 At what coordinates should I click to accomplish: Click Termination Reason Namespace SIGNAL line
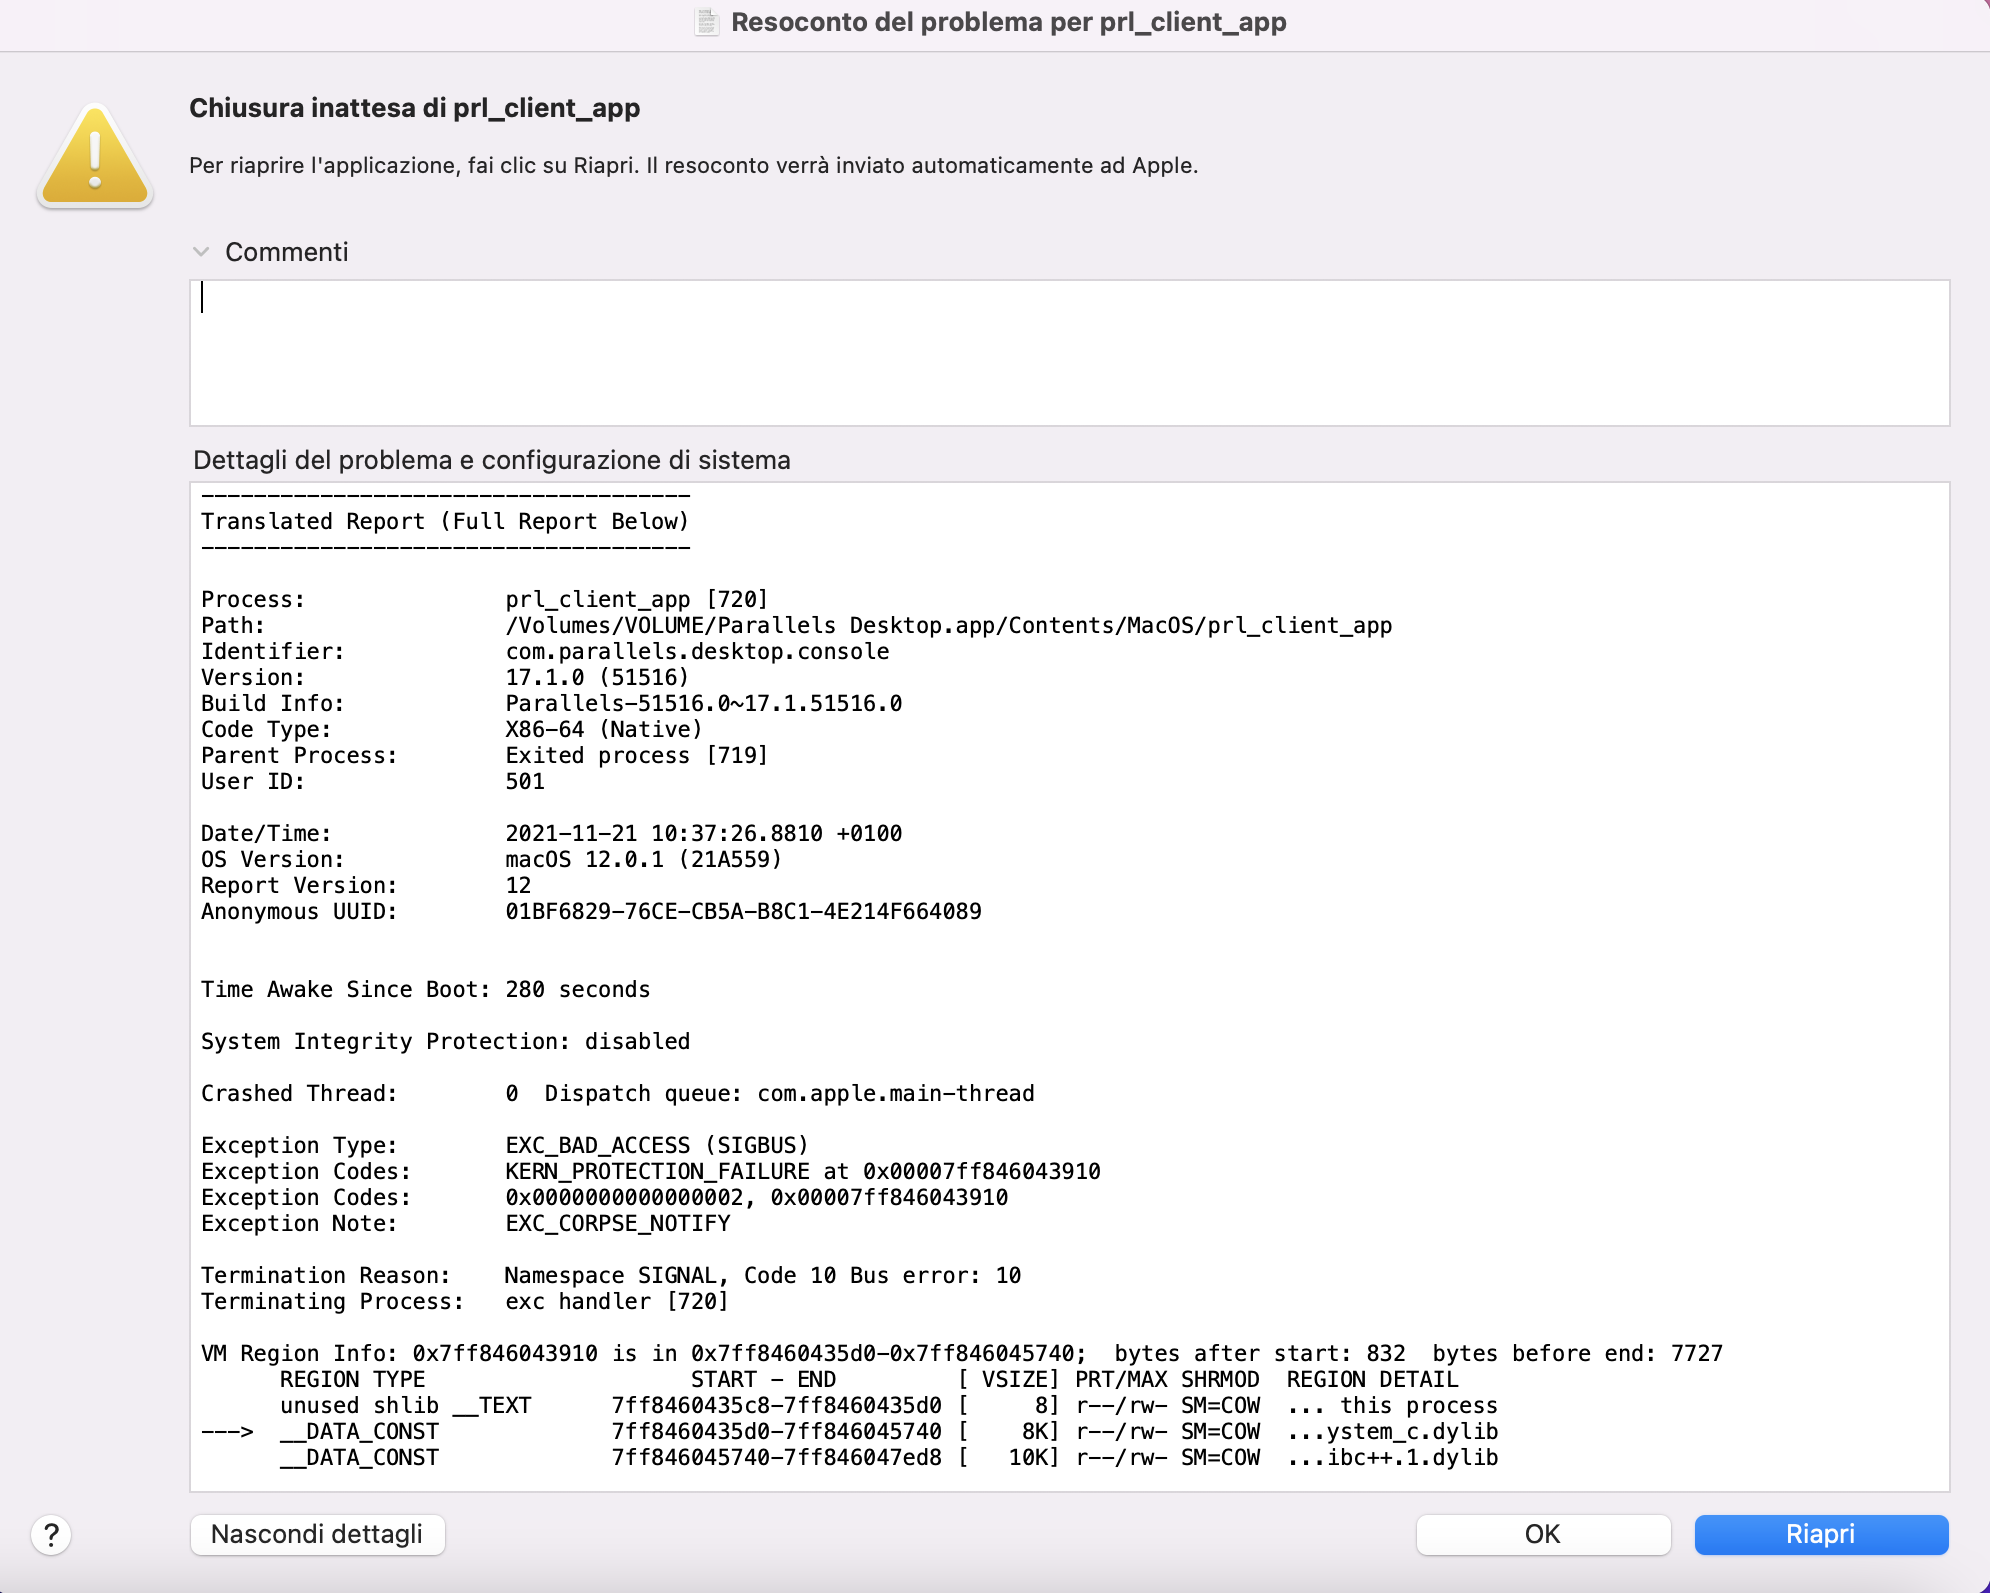[611, 1276]
